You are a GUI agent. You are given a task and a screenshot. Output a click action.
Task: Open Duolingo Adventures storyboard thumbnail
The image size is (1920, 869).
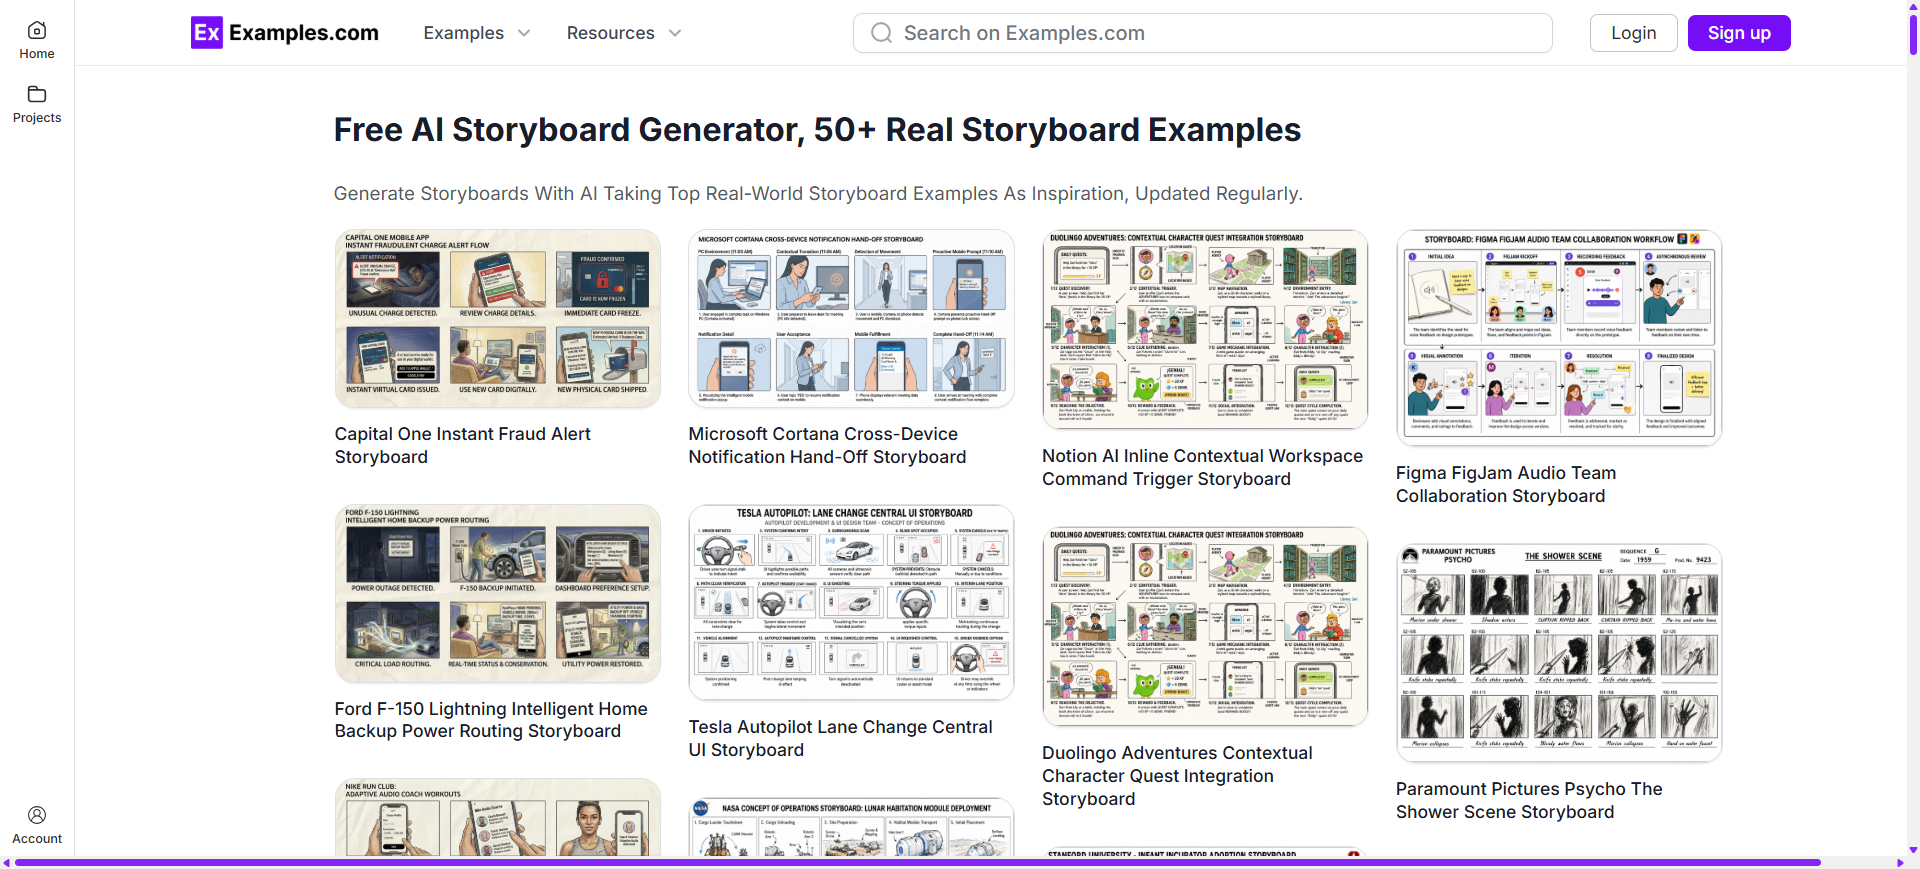(1205, 627)
